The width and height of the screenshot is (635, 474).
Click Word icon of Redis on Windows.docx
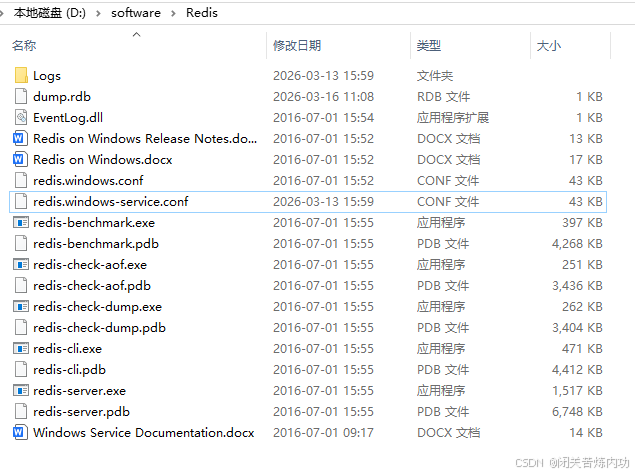coord(21,160)
